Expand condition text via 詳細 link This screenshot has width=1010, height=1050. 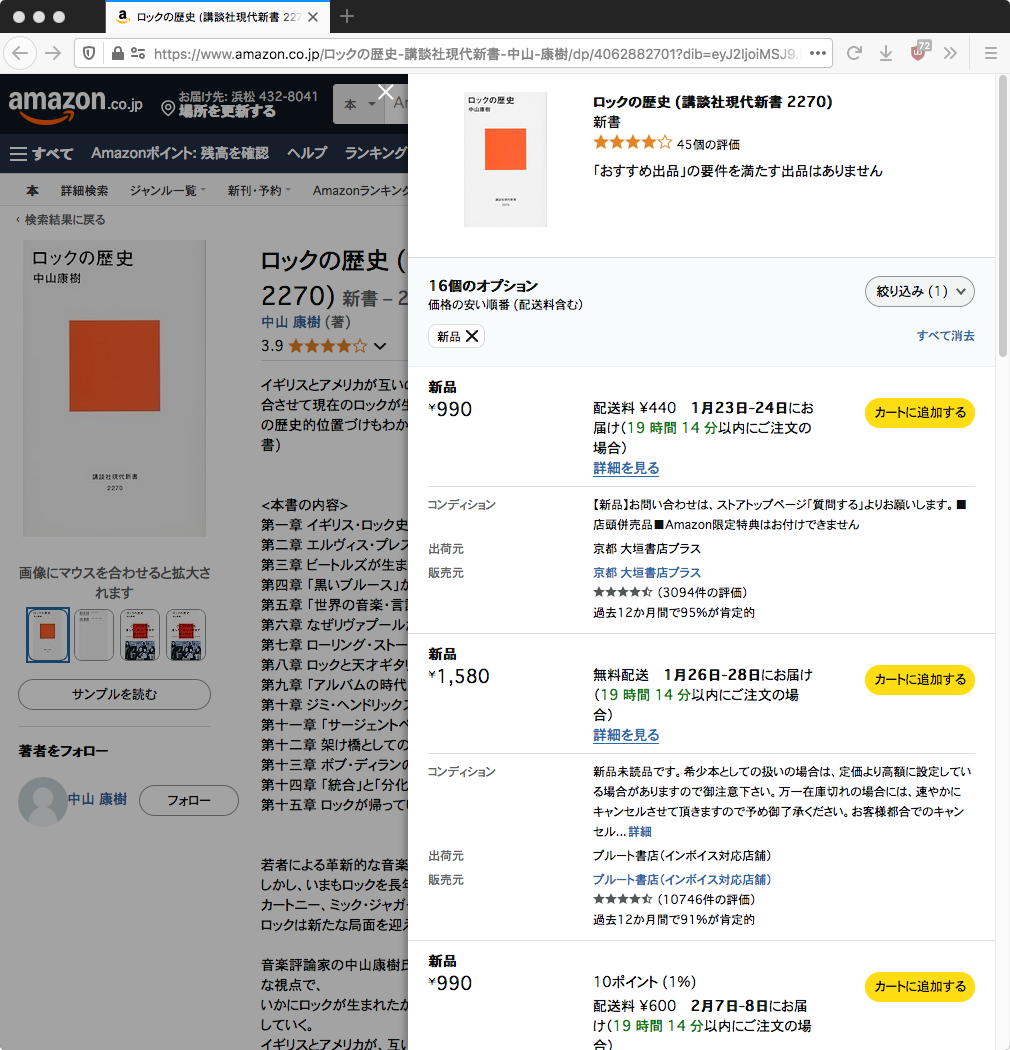tap(640, 832)
